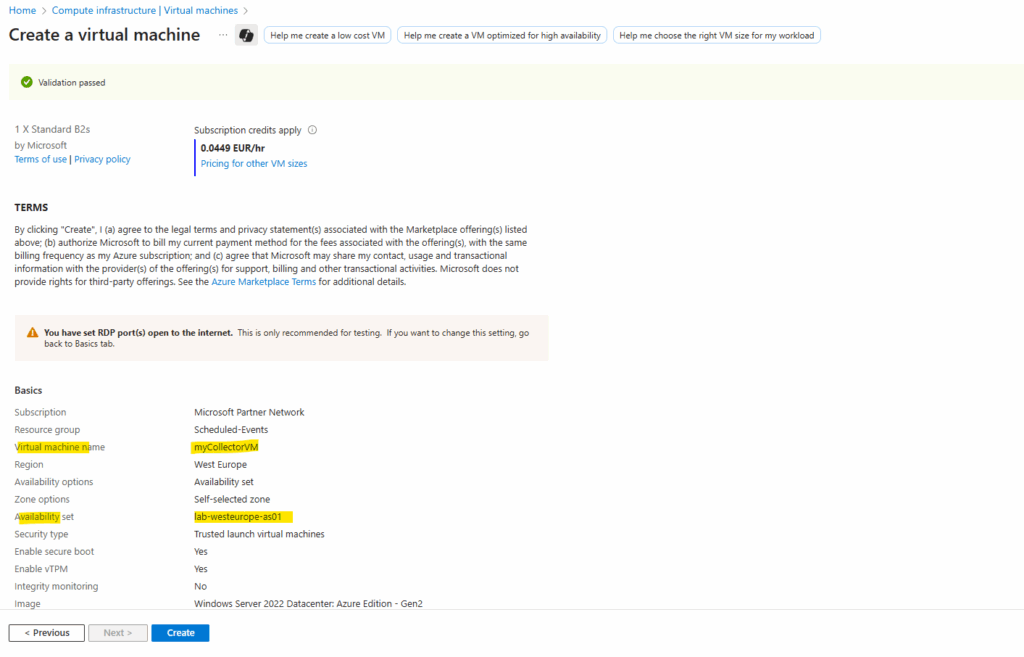Click the Previous button
This screenshot has height=657, width=1024.
[x=46, y=633]
